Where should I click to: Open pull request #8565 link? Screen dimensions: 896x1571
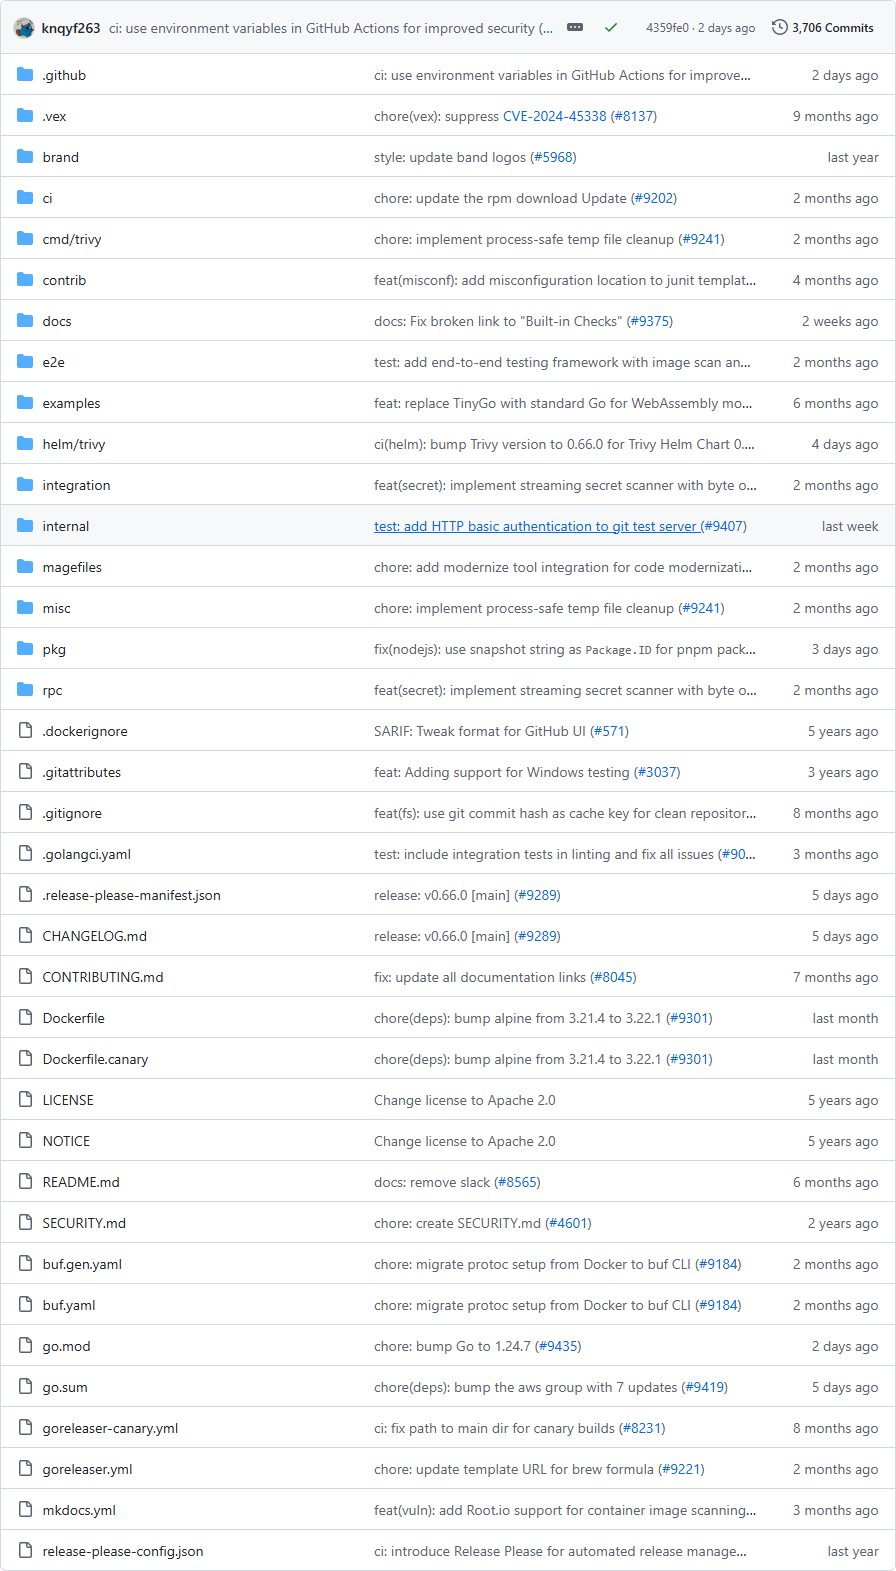[x=518, y=1182]
